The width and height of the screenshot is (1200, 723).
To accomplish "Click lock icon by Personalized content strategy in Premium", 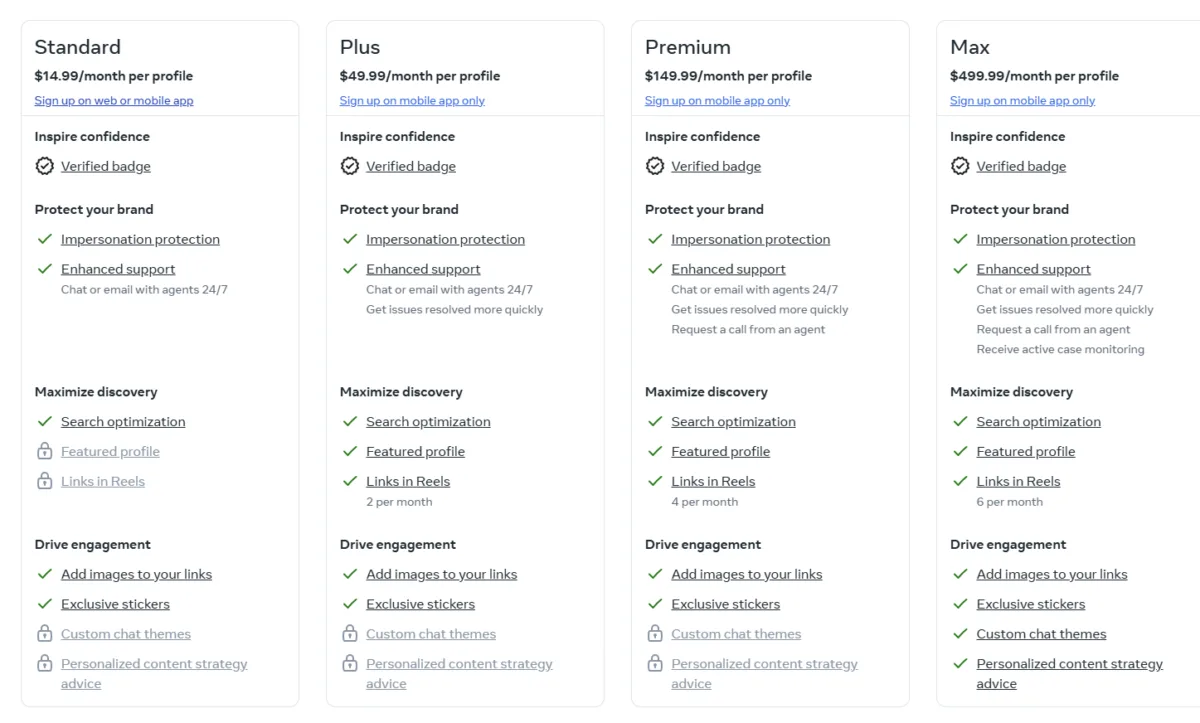I will [655, 663].
